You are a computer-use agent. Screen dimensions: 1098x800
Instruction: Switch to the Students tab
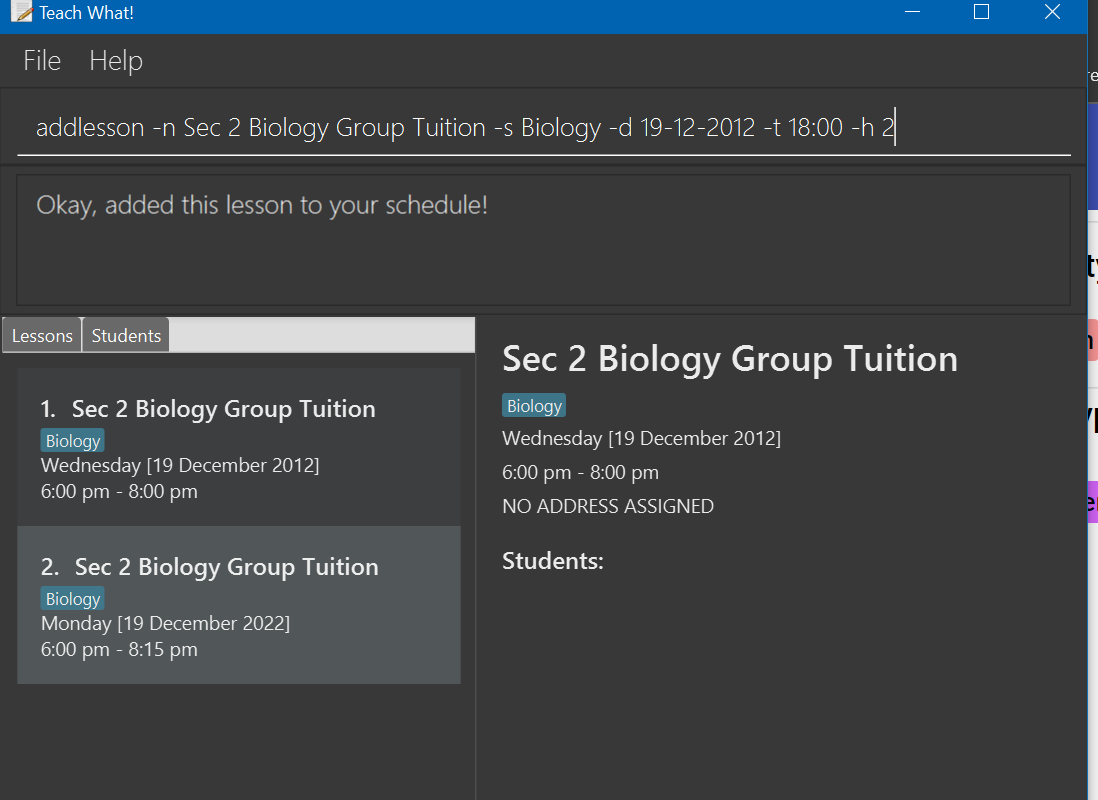click(x=126, y=336)
